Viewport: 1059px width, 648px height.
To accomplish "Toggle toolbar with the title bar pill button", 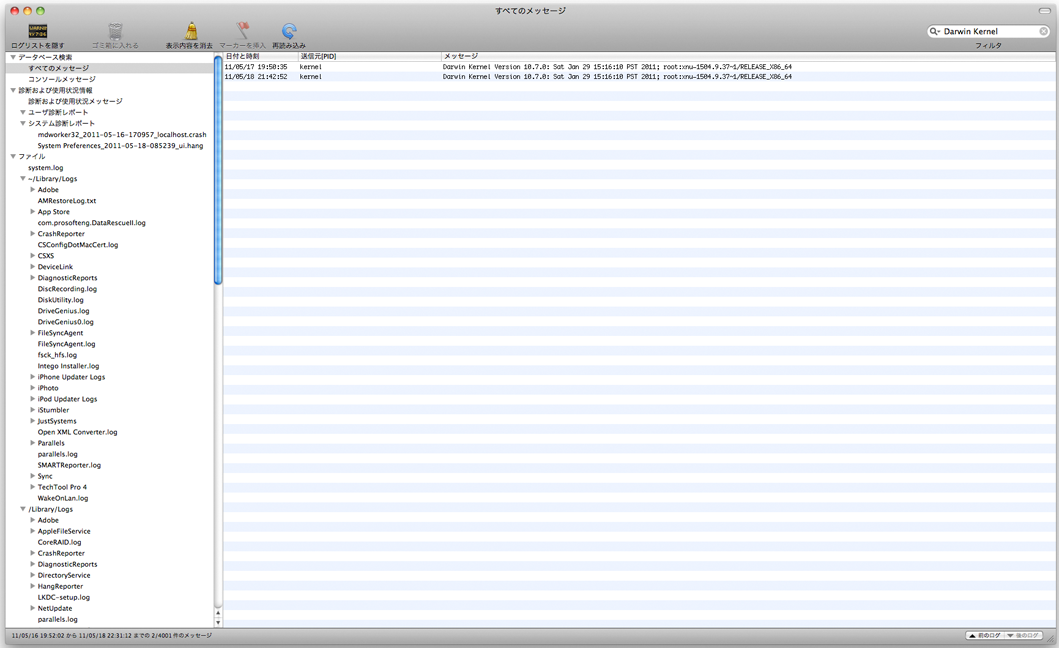I will (1044, 11).
